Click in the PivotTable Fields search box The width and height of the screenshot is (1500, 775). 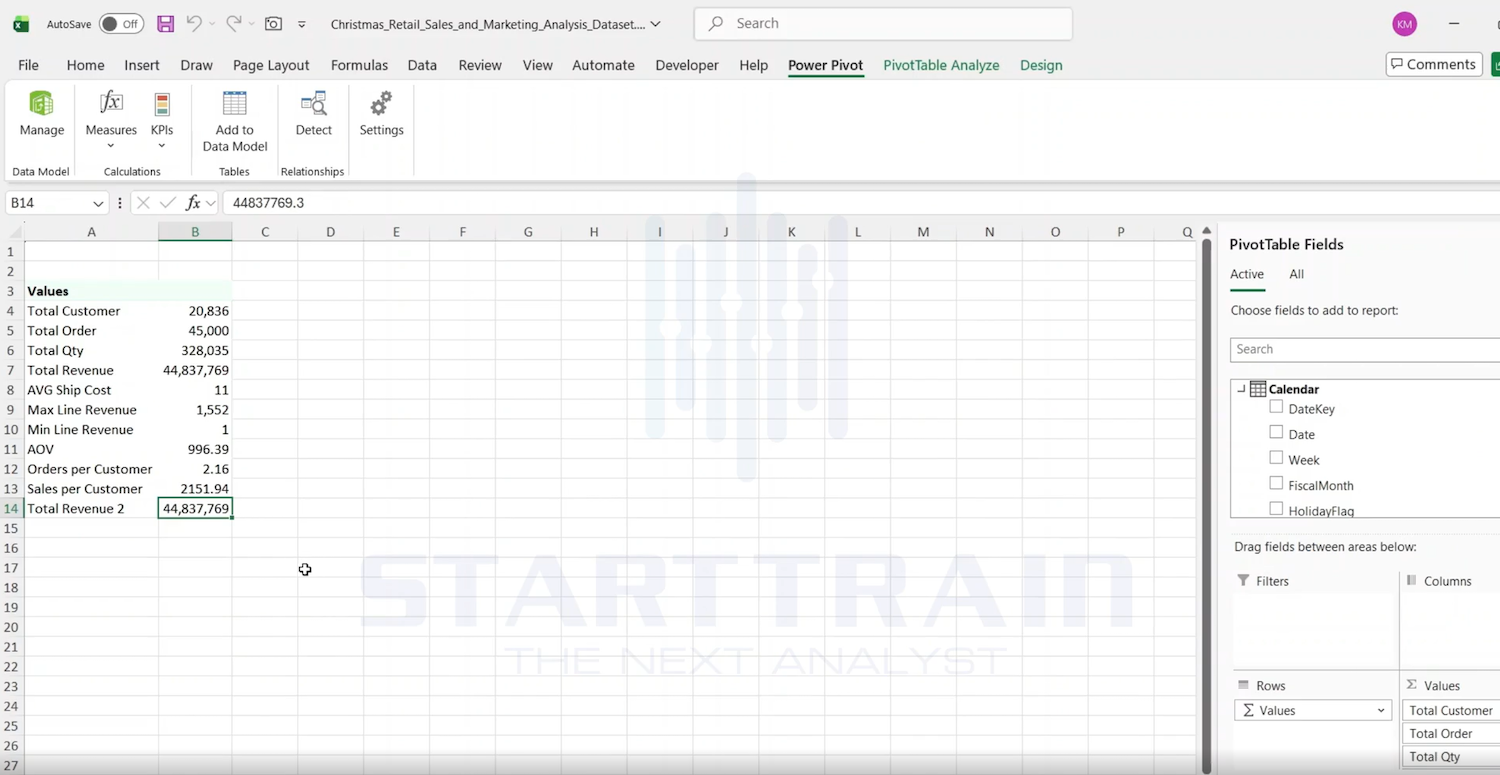[1365, 349]
